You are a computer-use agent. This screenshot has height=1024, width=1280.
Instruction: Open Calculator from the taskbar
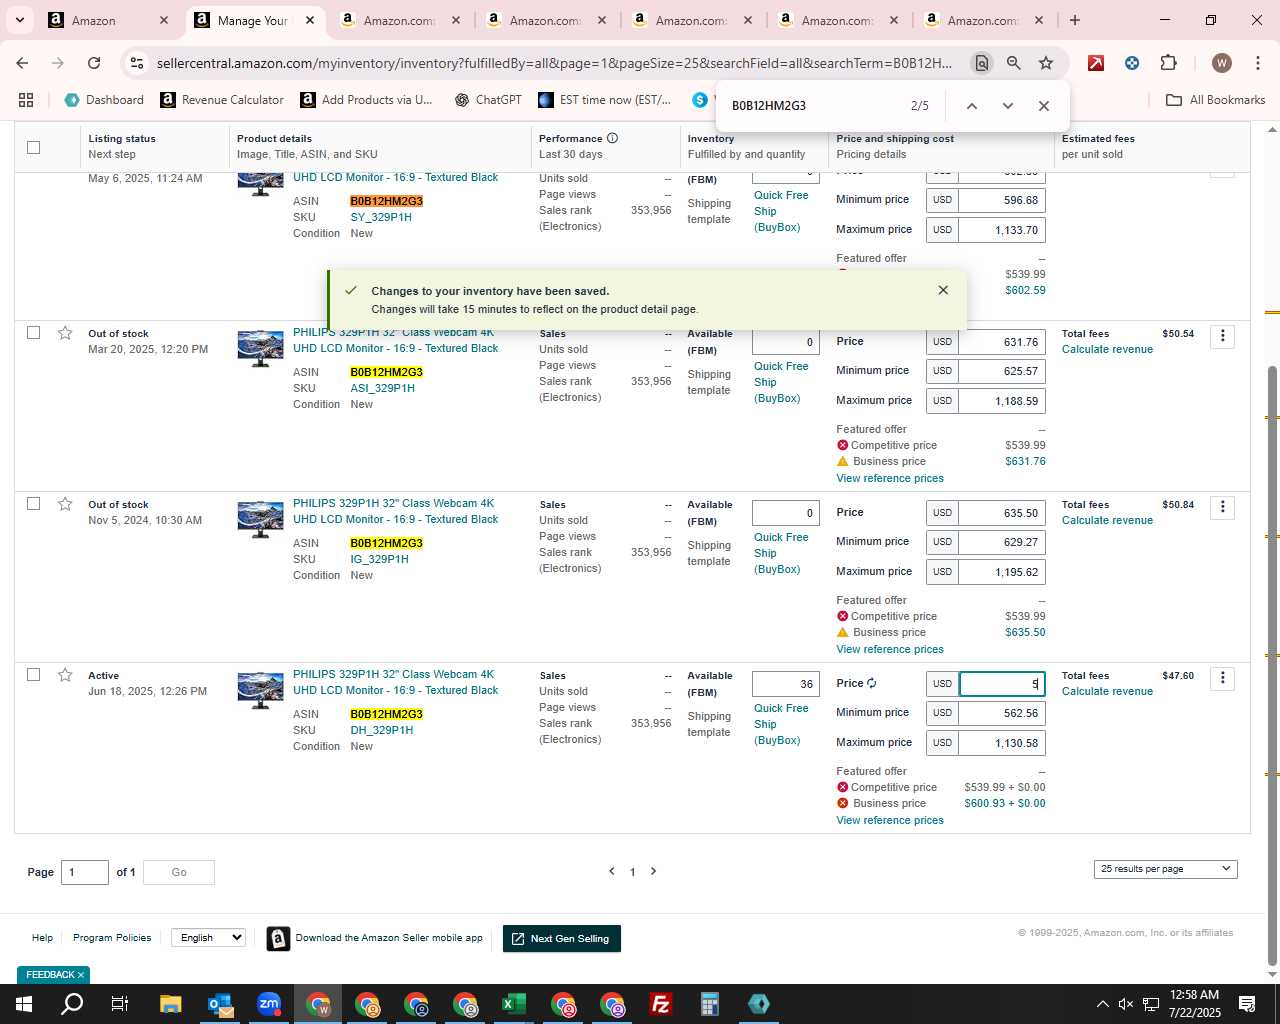pos(709,1004)
